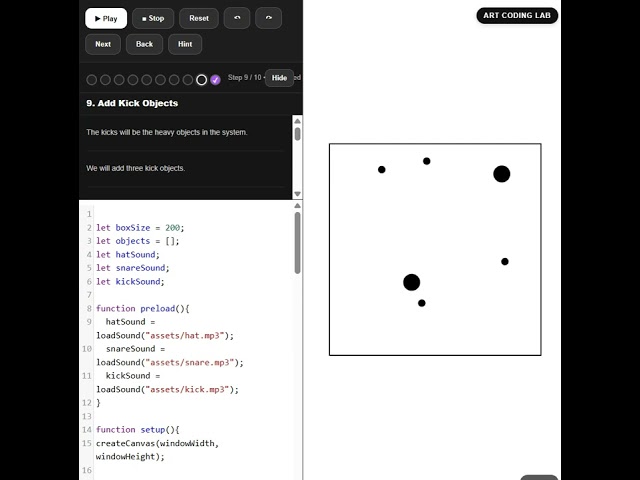This screenshot has width=640, height=480.
Task: Go Back to previous step
Action: click(x=144, y=44)
